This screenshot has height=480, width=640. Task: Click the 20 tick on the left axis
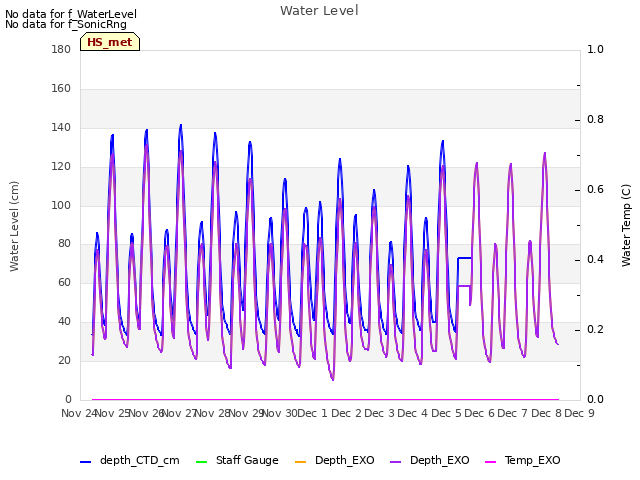tap(64, 360)
